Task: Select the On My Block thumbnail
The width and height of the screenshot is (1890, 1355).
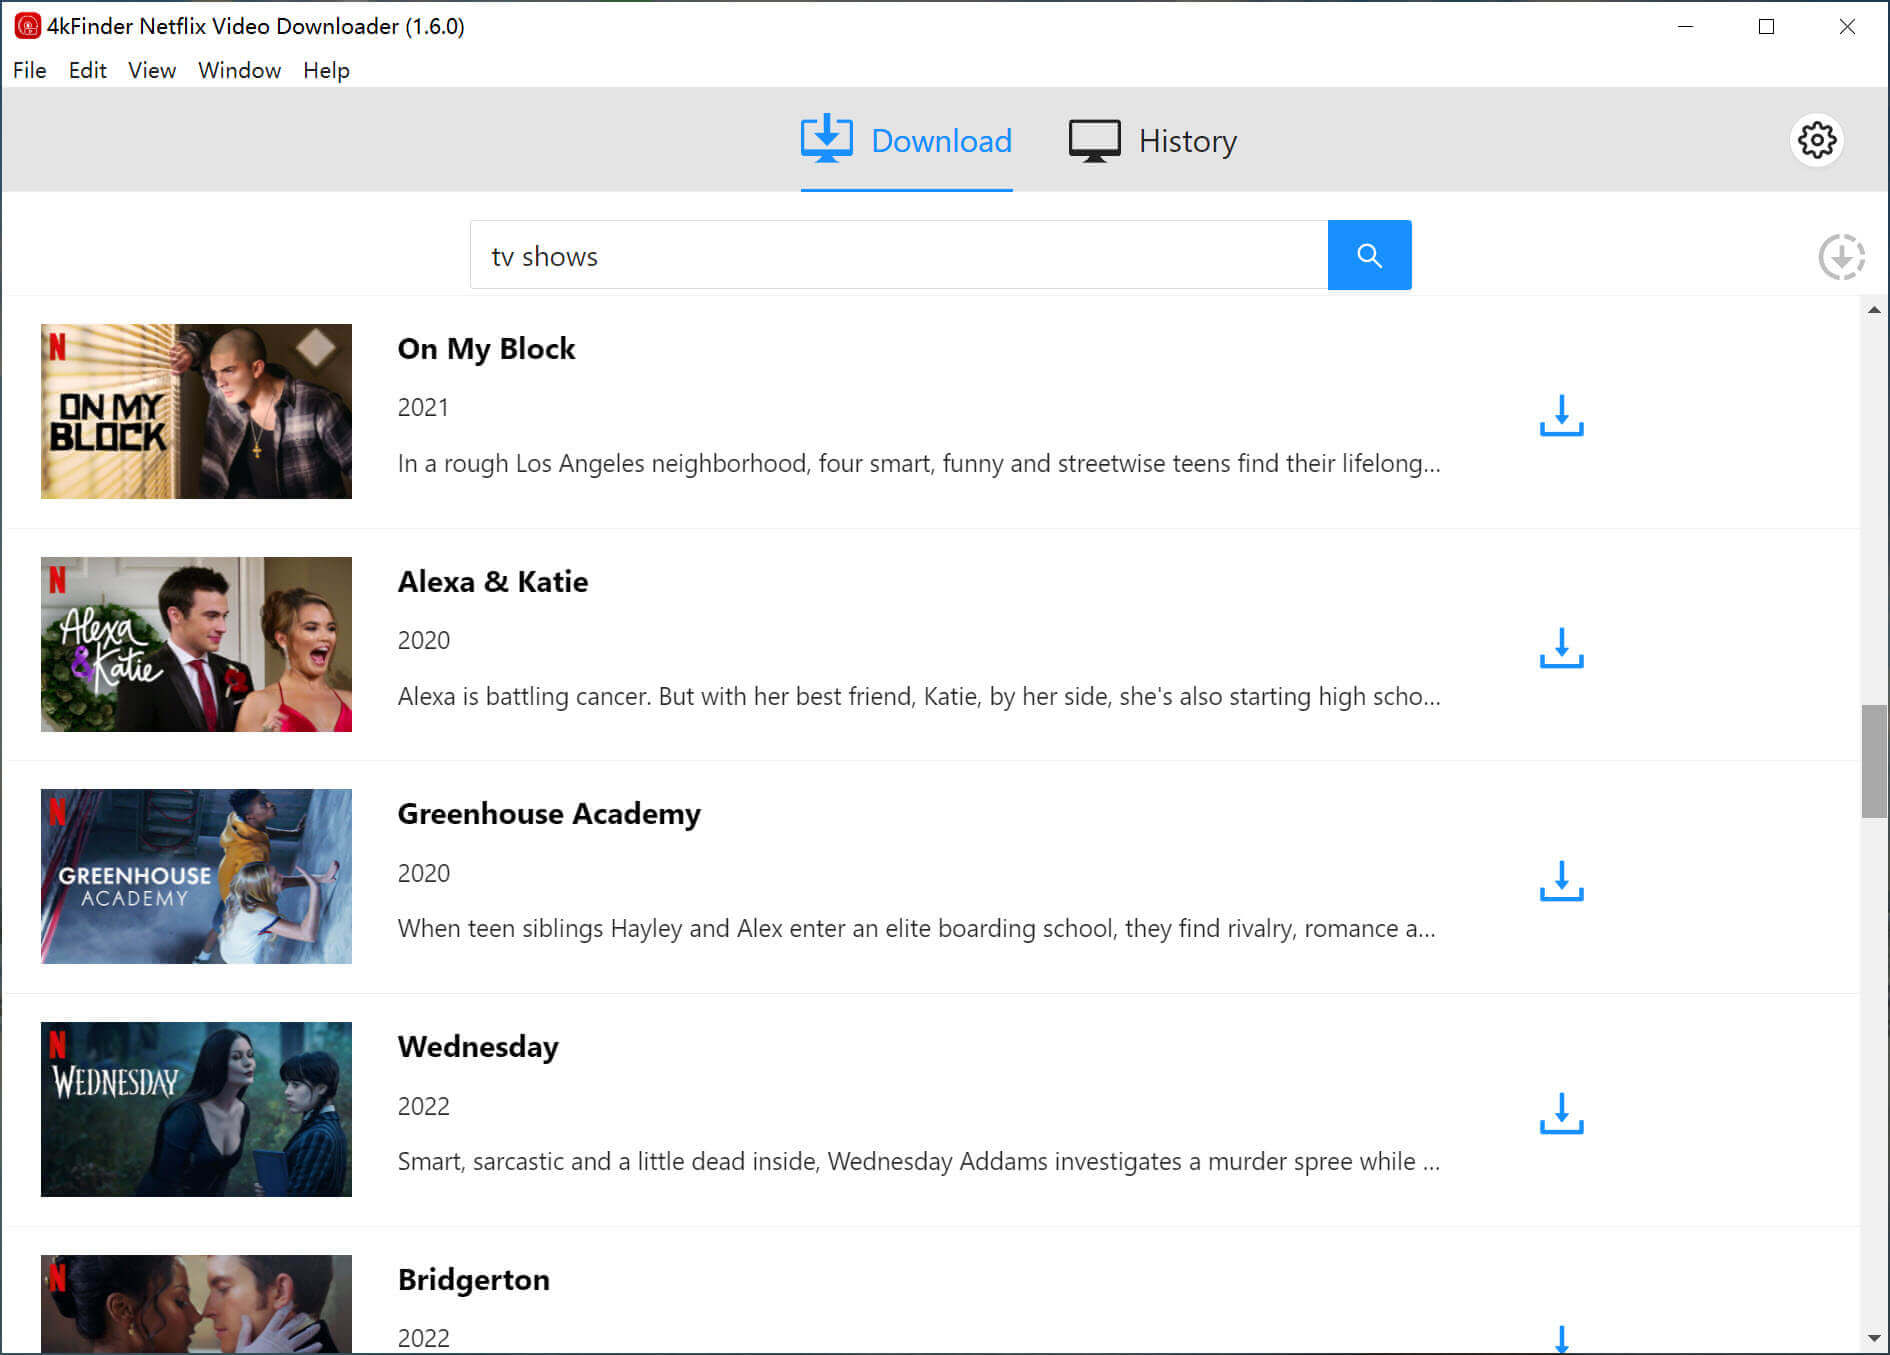Action: point(196,411)
